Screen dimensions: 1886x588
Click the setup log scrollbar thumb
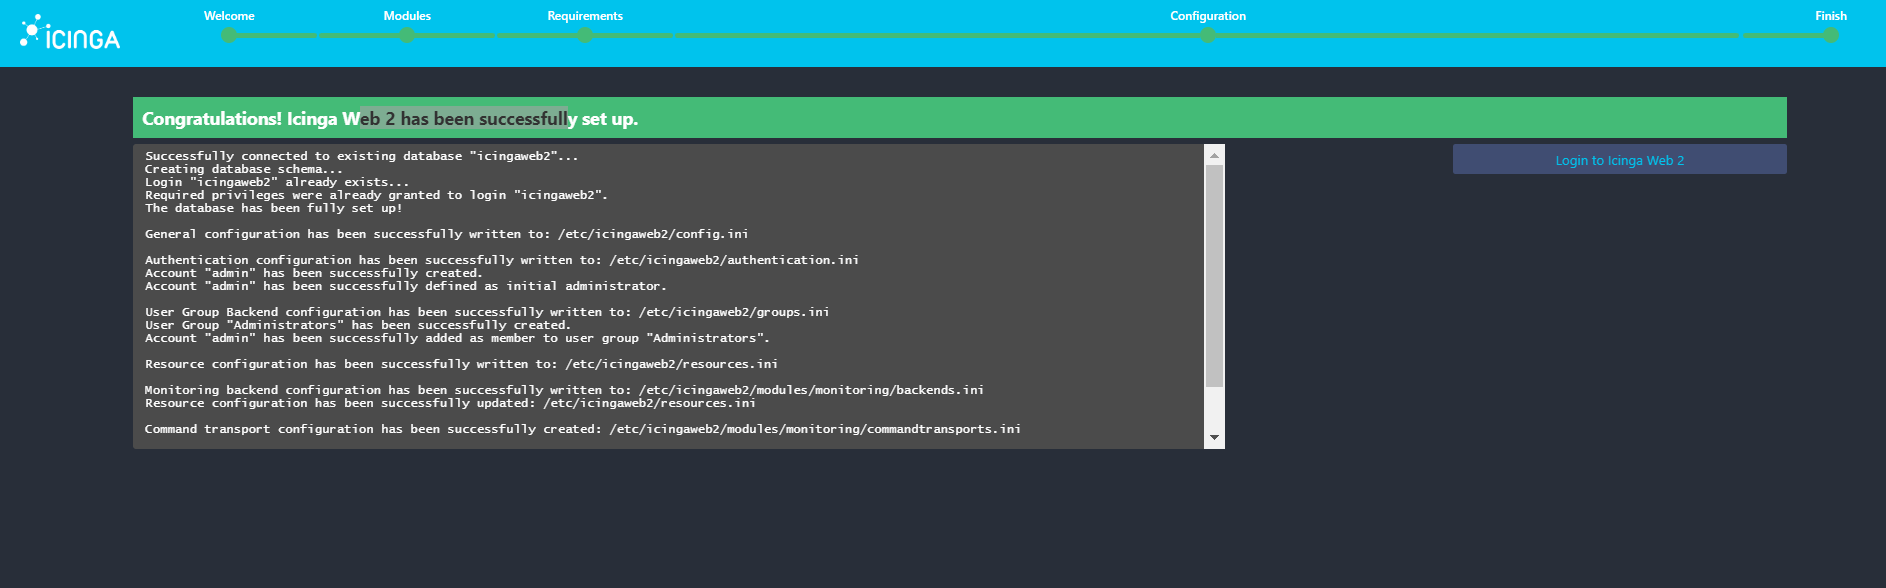coord(1214,275)
